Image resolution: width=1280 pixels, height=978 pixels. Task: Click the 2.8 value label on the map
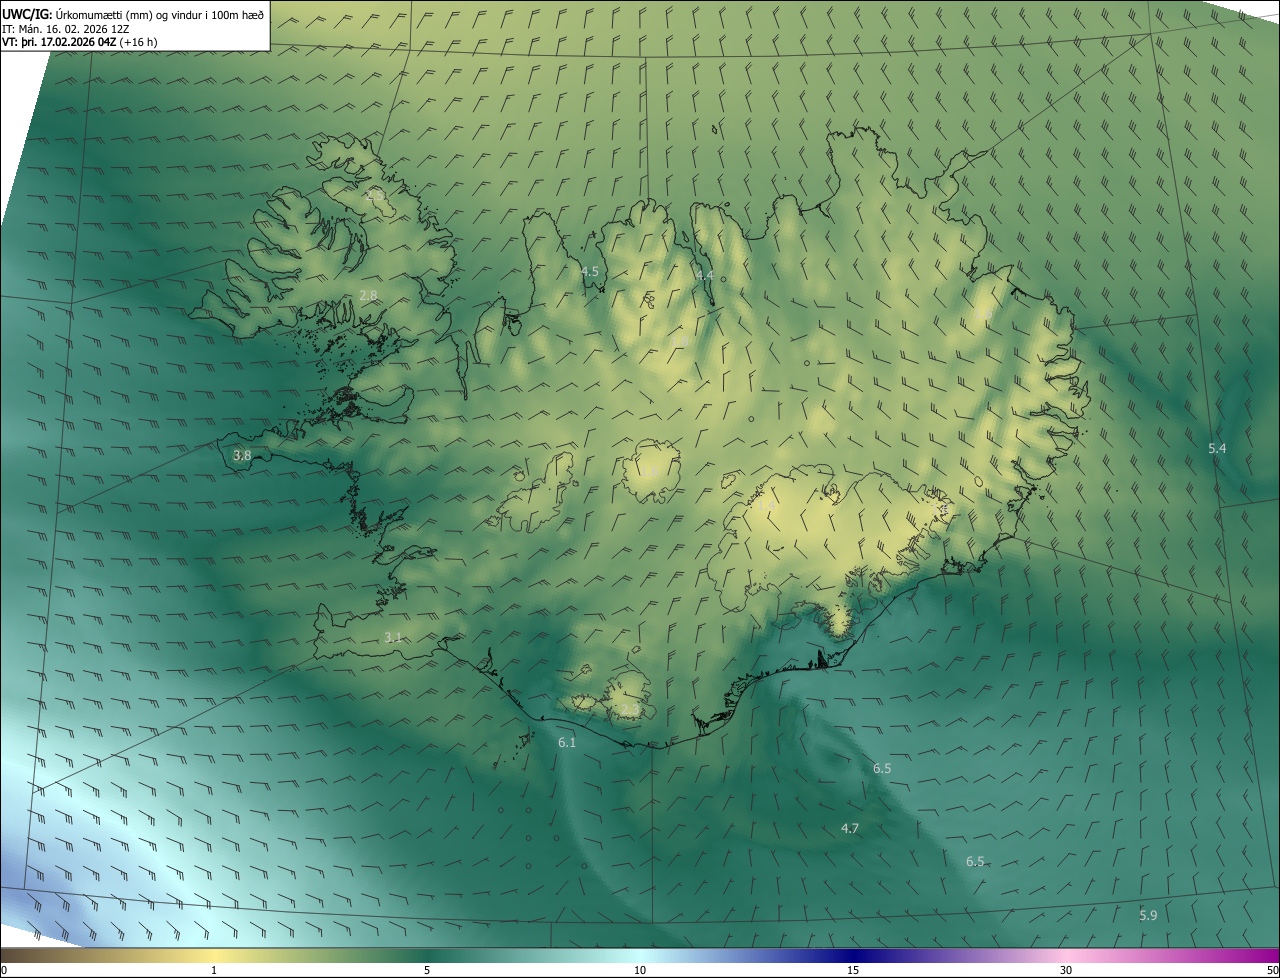(x=368, y=295)
